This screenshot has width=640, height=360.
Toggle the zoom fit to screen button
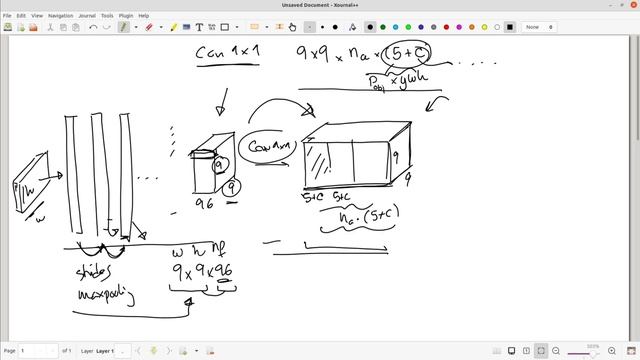click(541, 351)
